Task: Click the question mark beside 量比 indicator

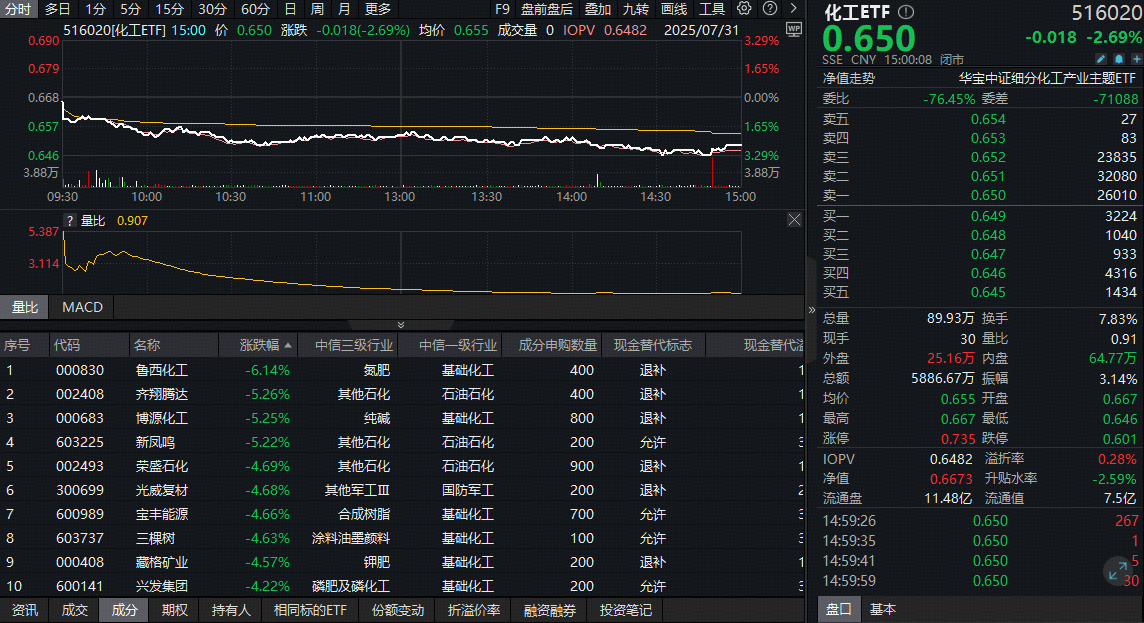Action: pyautogui.click(x=70, y=220)
